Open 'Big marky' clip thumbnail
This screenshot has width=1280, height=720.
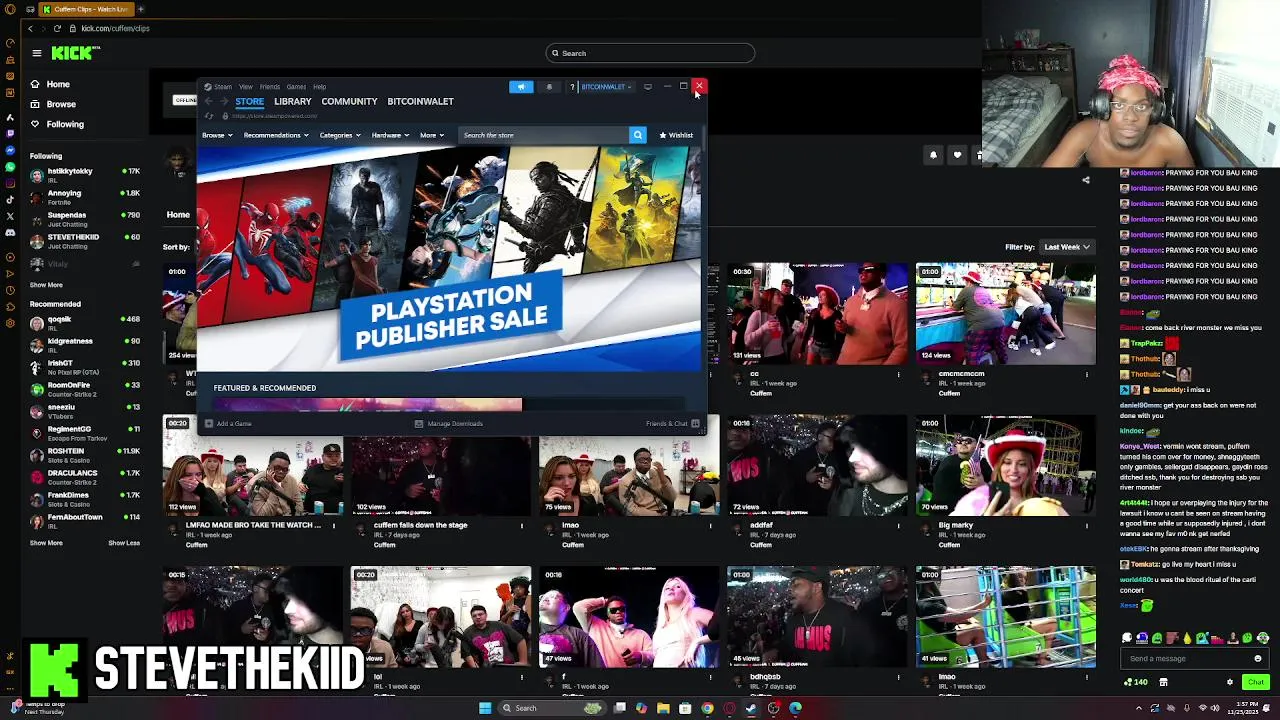(1006, 465)
